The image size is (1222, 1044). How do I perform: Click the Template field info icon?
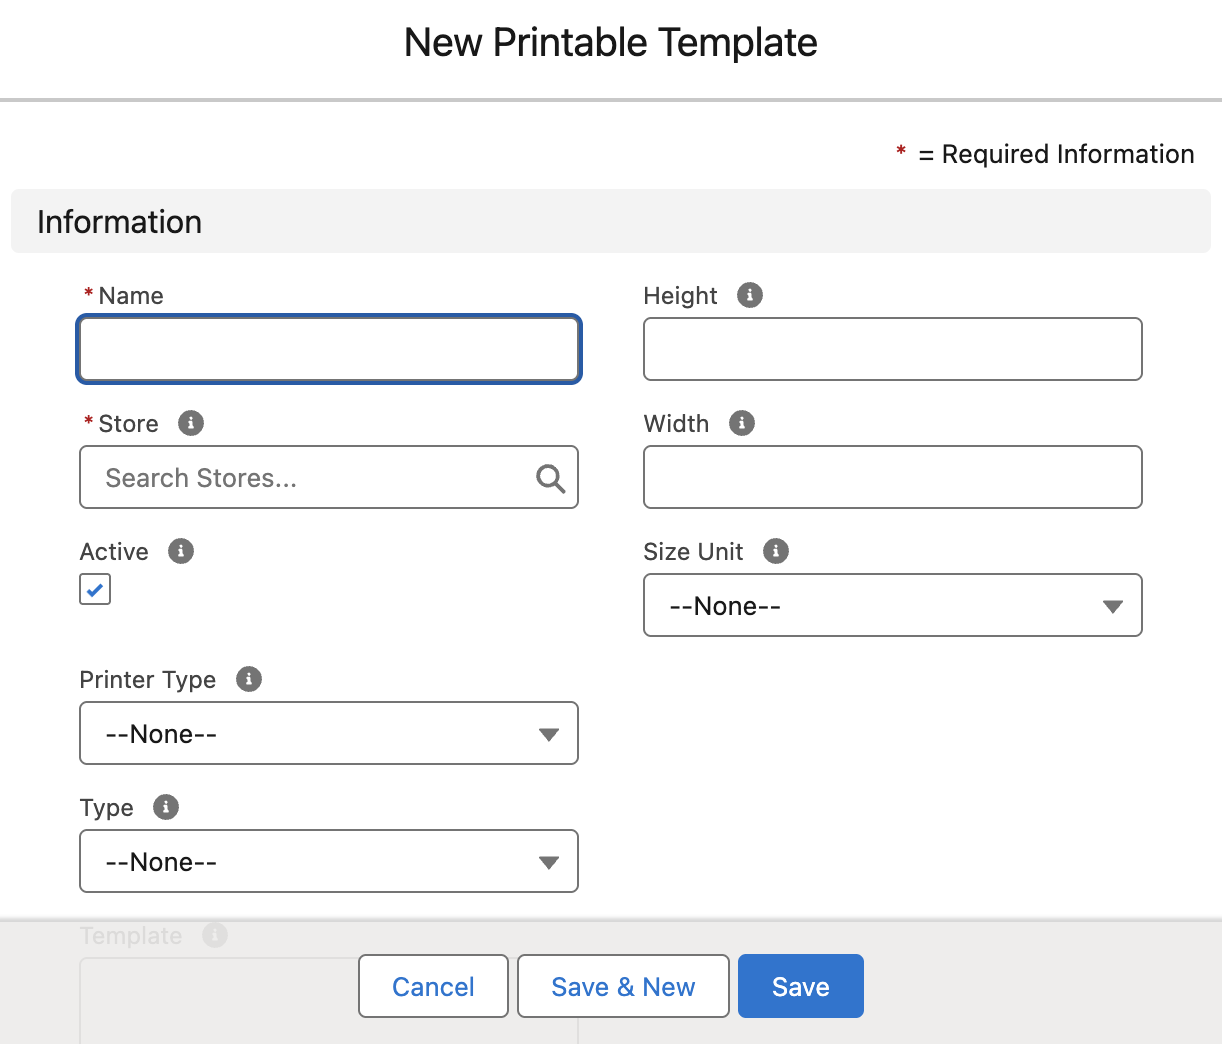coord(214,935)
